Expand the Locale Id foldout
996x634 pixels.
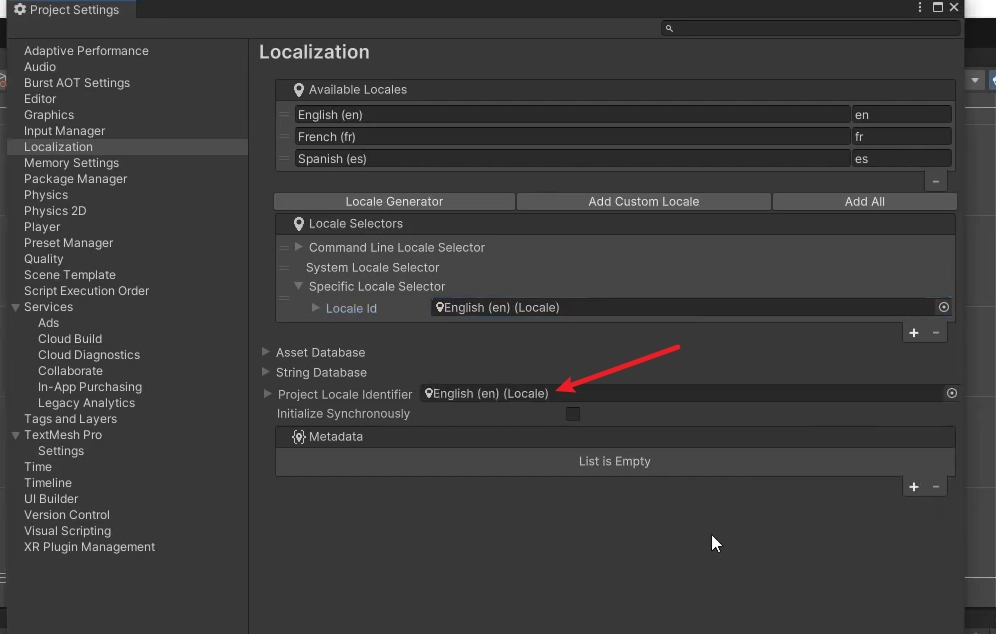click(x=315, y=307)
